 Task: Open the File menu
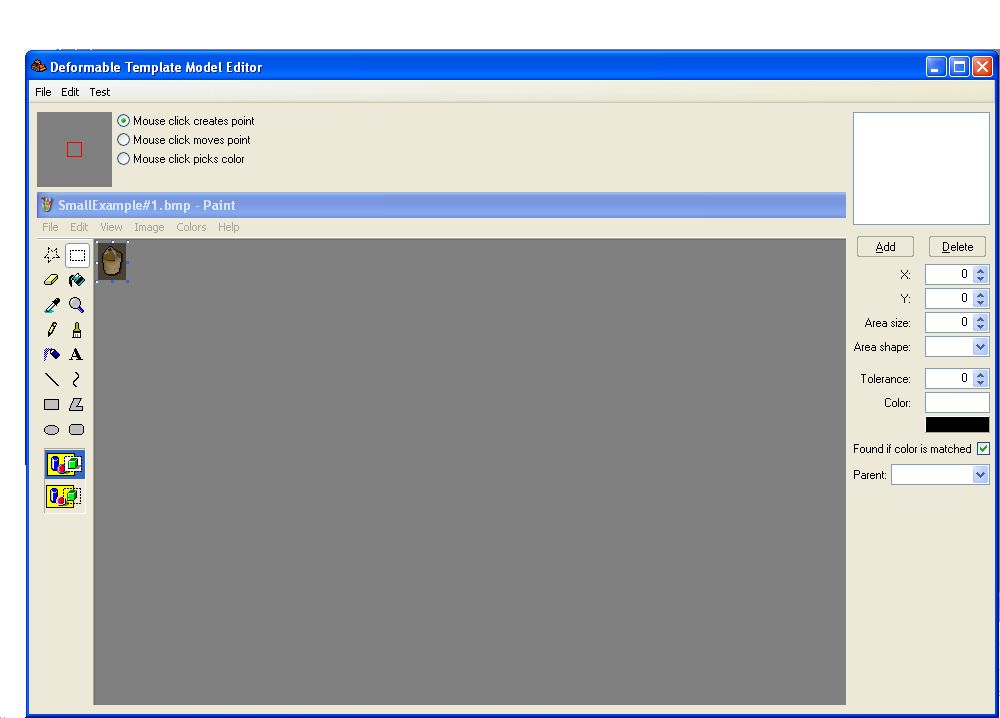click(43, 92)
